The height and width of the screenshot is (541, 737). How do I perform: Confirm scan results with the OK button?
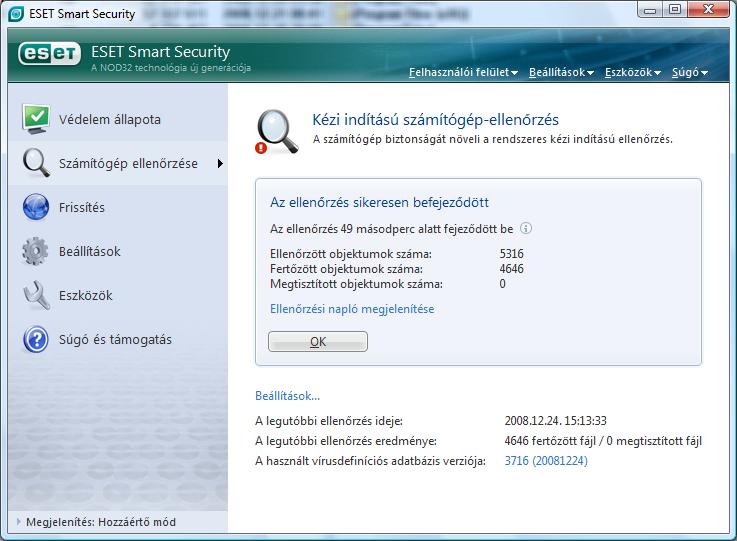click(318, 342)
